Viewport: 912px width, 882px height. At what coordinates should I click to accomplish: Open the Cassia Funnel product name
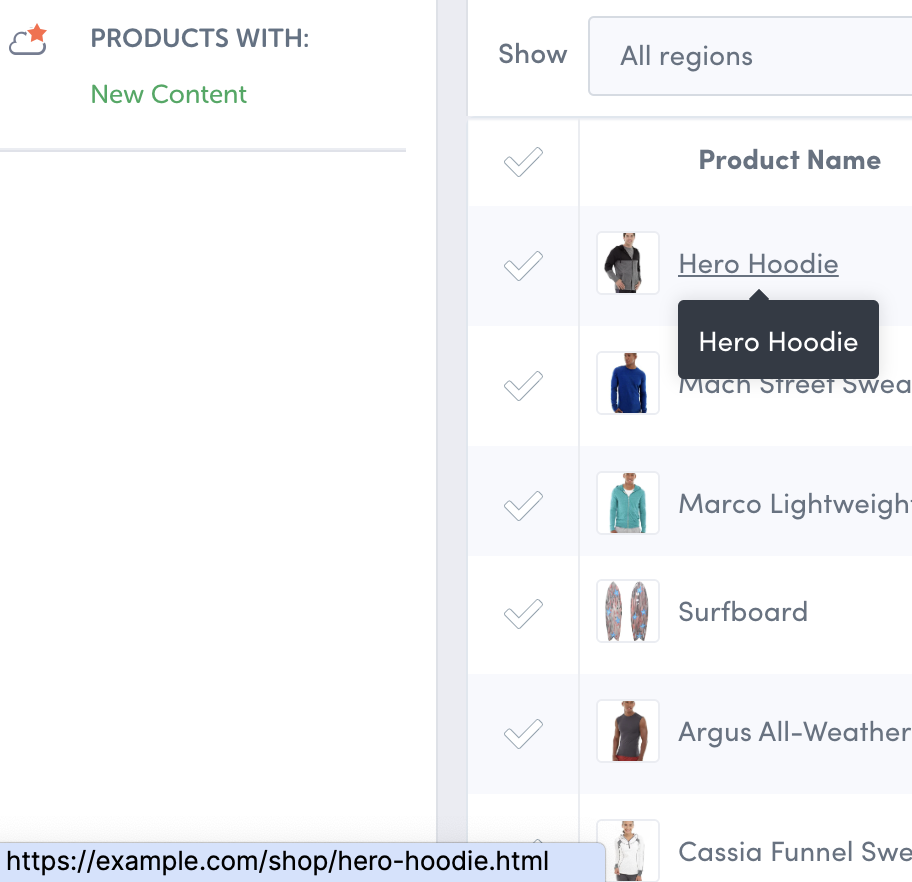tap(794, 852)
